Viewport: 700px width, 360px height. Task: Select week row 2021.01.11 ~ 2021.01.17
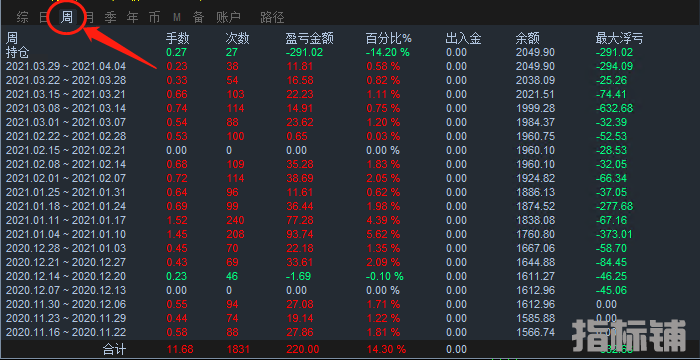(x=66, y=220)
